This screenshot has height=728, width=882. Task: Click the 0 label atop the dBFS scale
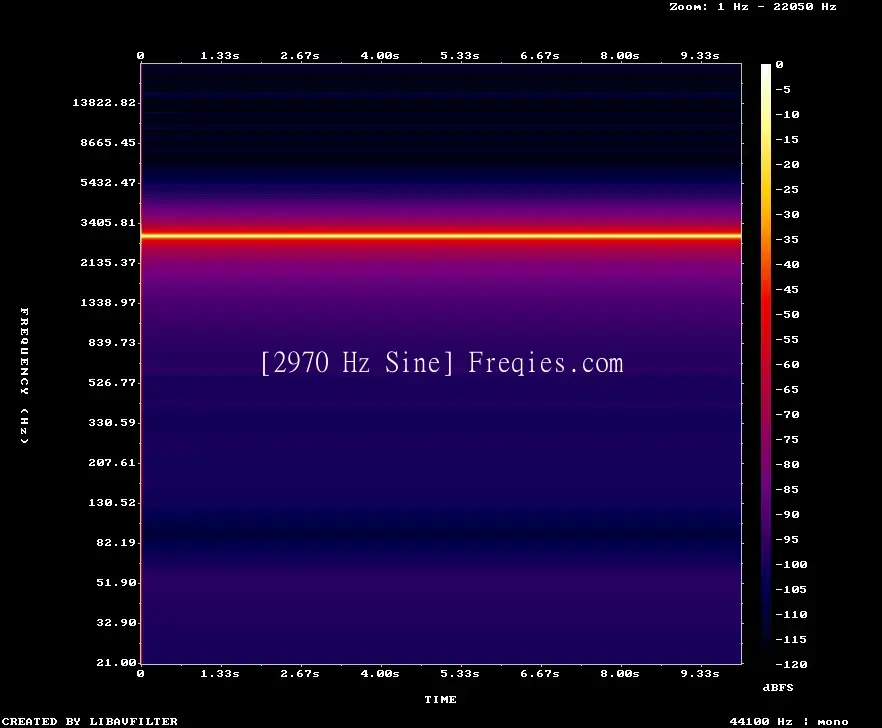(x=779, y=65)
